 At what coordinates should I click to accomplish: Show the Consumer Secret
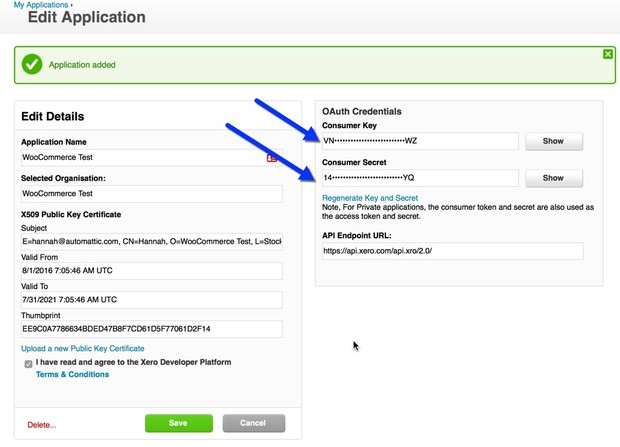554,178
